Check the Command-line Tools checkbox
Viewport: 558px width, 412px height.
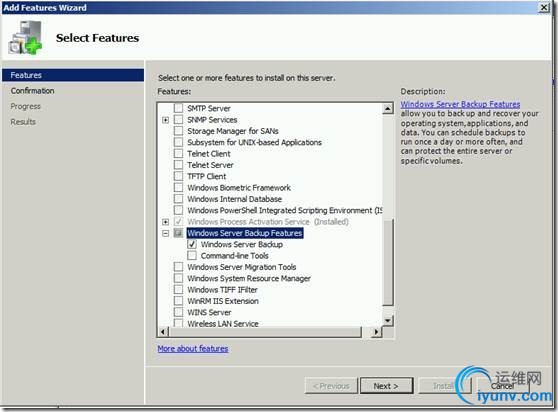192,255
